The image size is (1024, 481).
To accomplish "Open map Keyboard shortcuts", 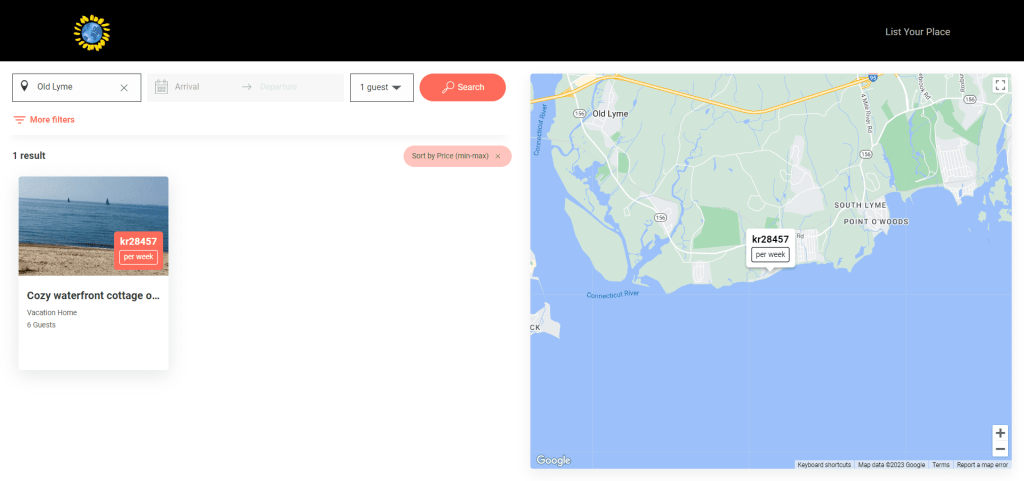I will coord(824,465).
